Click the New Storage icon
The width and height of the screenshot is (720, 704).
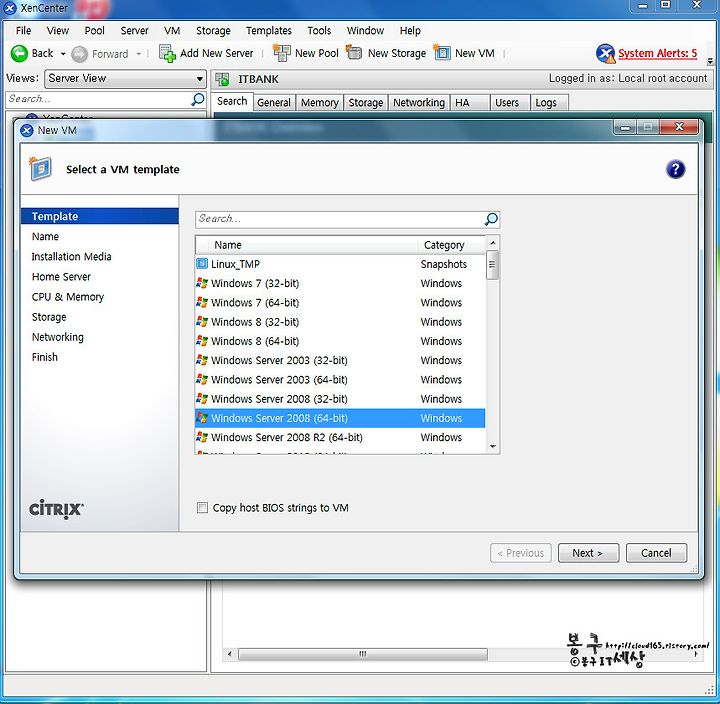click(x=354, y=52)
